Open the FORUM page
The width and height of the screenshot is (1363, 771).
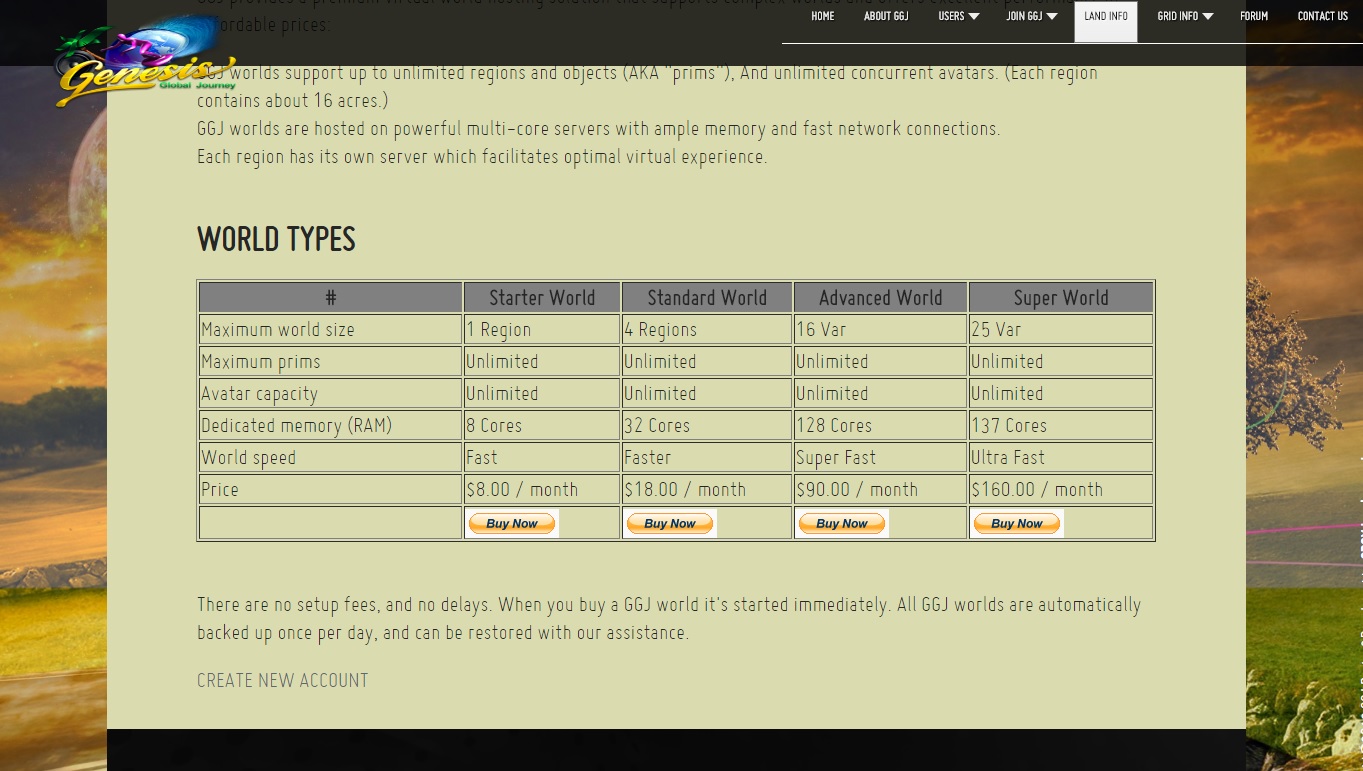pos(1254,16)
